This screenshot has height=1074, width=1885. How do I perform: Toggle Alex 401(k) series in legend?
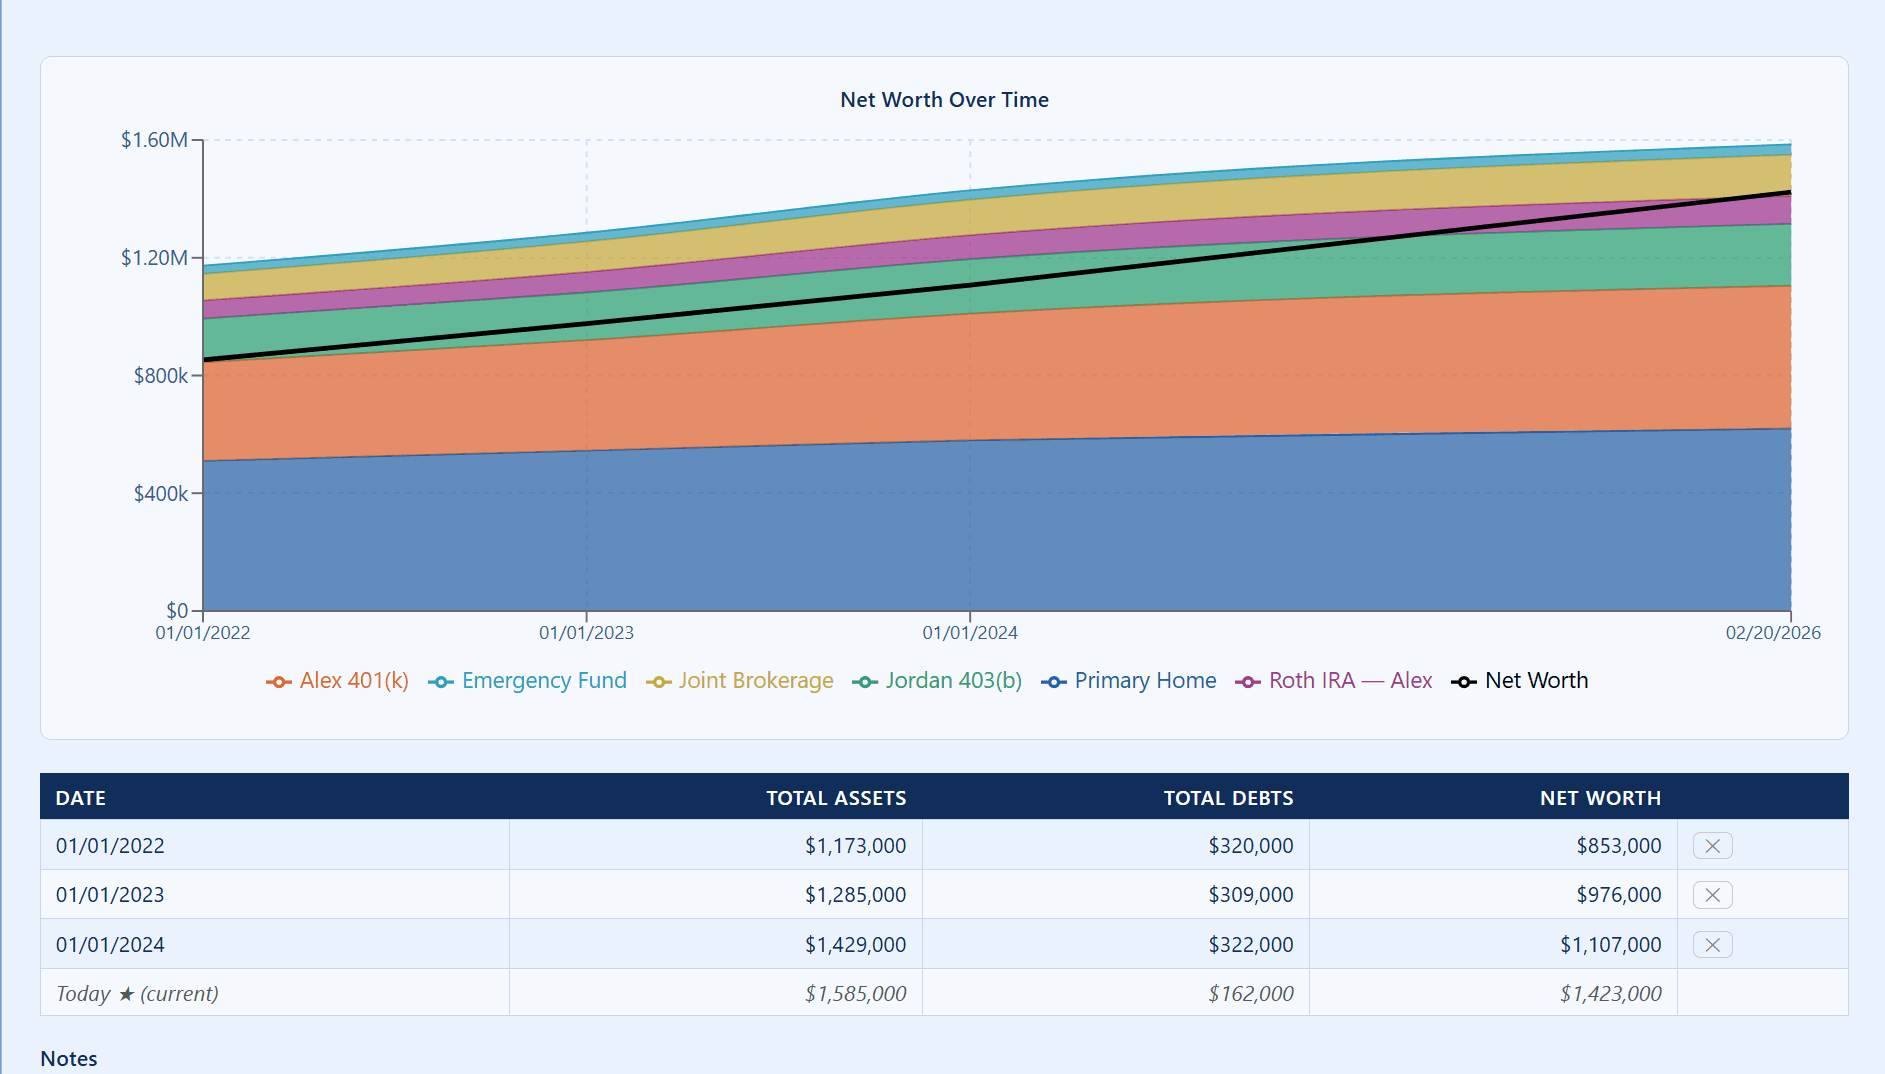pyautogui.click(x=338, y=681)
